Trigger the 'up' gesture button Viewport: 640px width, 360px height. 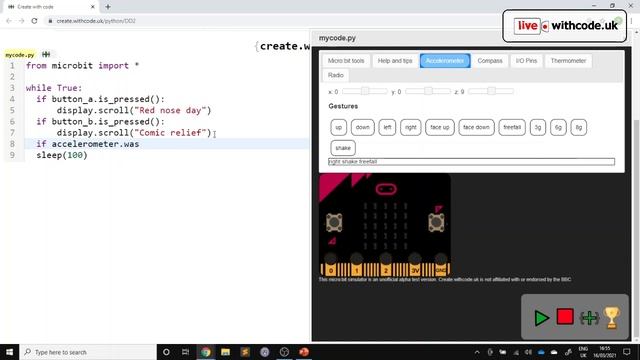click(x=338, y=127)
